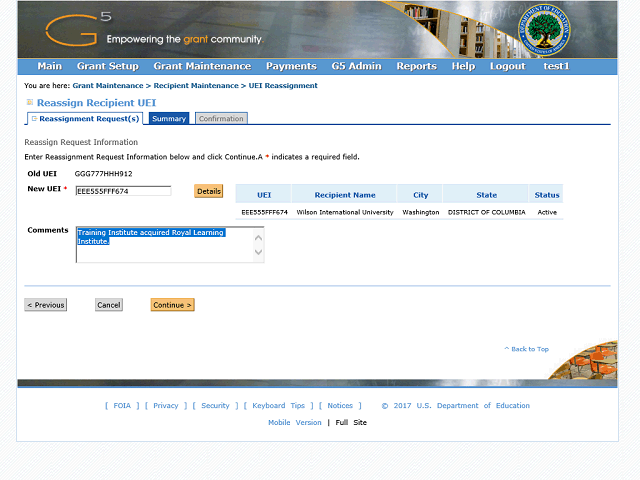
Task: Click the Details button
Action: 208,191
